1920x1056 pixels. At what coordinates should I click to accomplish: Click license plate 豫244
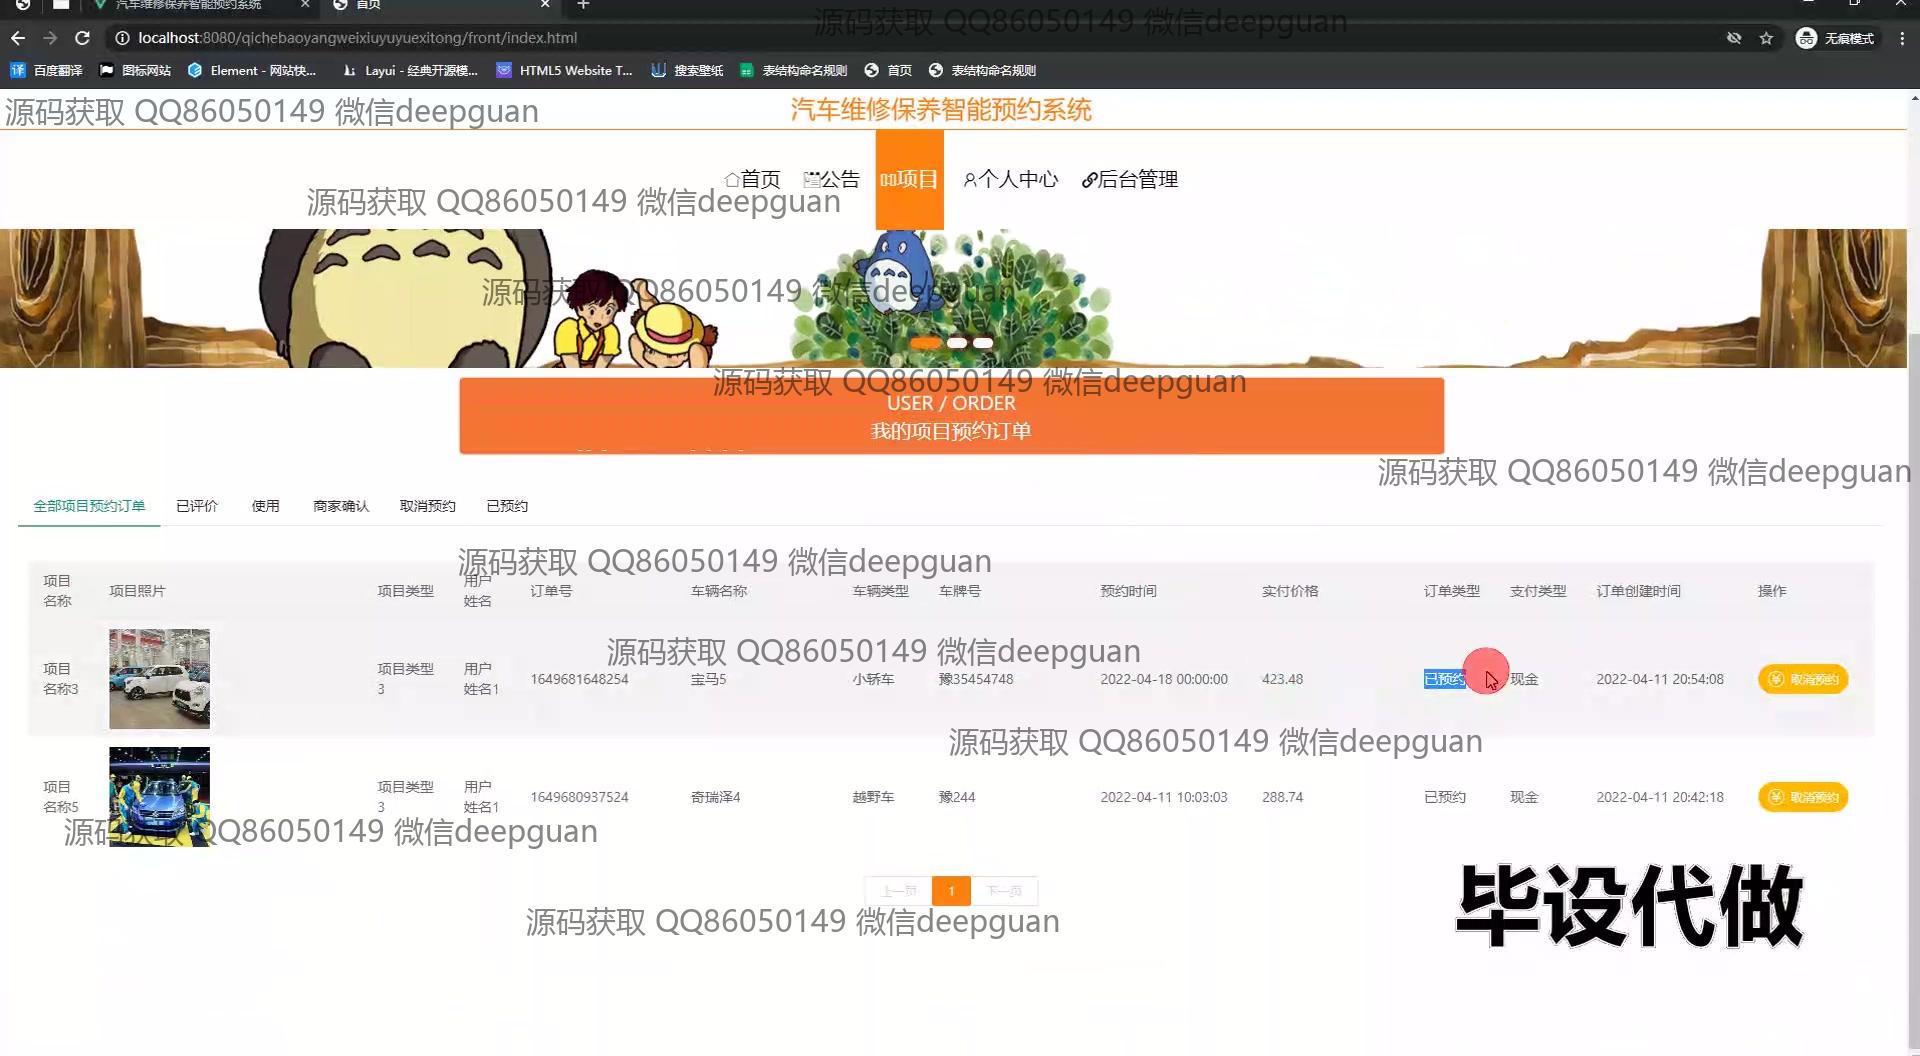[957, 797]
